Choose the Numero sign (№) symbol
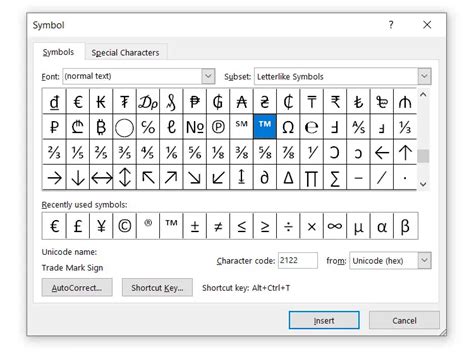Image resolution: width=474 pixels, height=362 pixels. (x=195, y=127)
